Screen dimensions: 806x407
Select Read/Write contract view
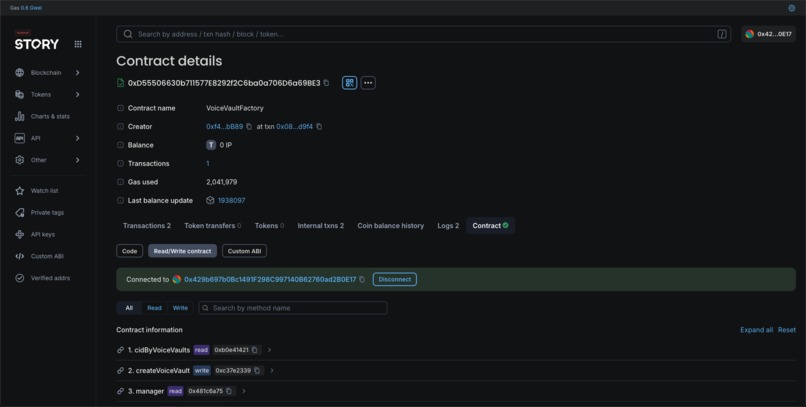click(x=182, y=251)
